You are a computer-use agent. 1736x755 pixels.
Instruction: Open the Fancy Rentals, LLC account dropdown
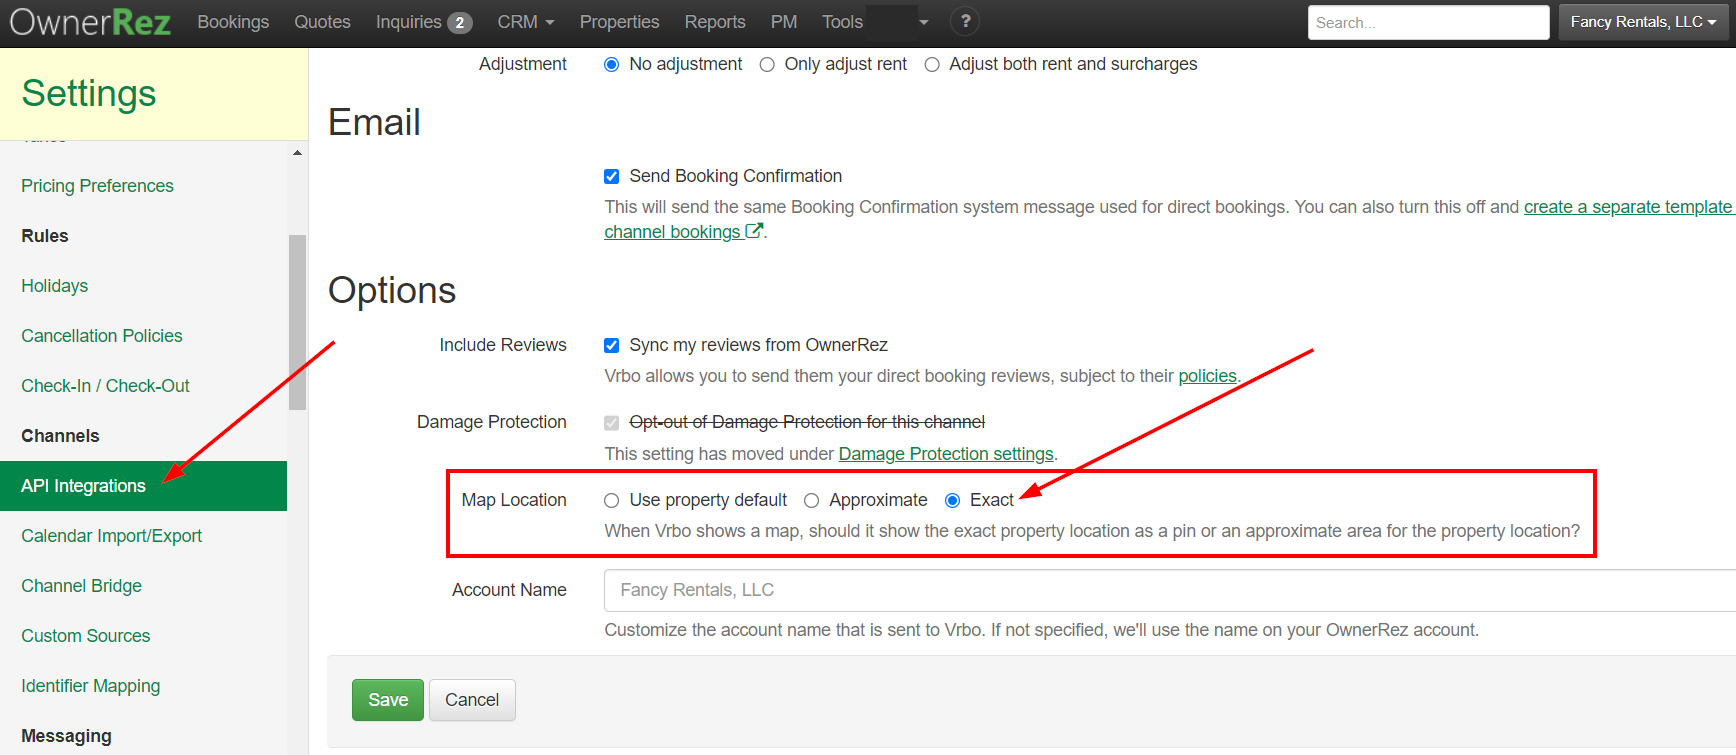click(x=1643, y=22)
